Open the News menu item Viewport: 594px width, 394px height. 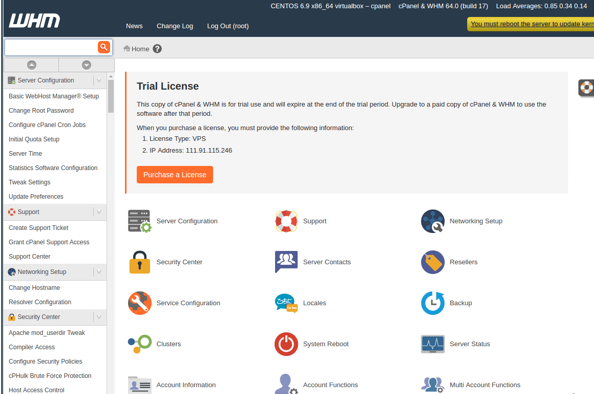tap(134, 26)
